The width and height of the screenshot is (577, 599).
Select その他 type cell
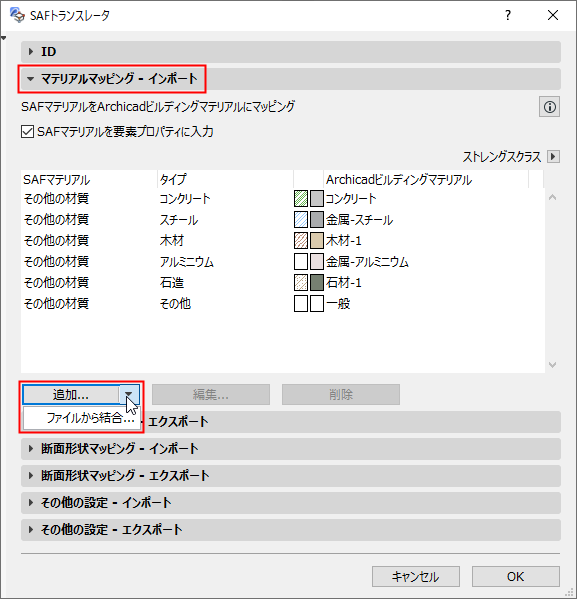coord(175,304)
